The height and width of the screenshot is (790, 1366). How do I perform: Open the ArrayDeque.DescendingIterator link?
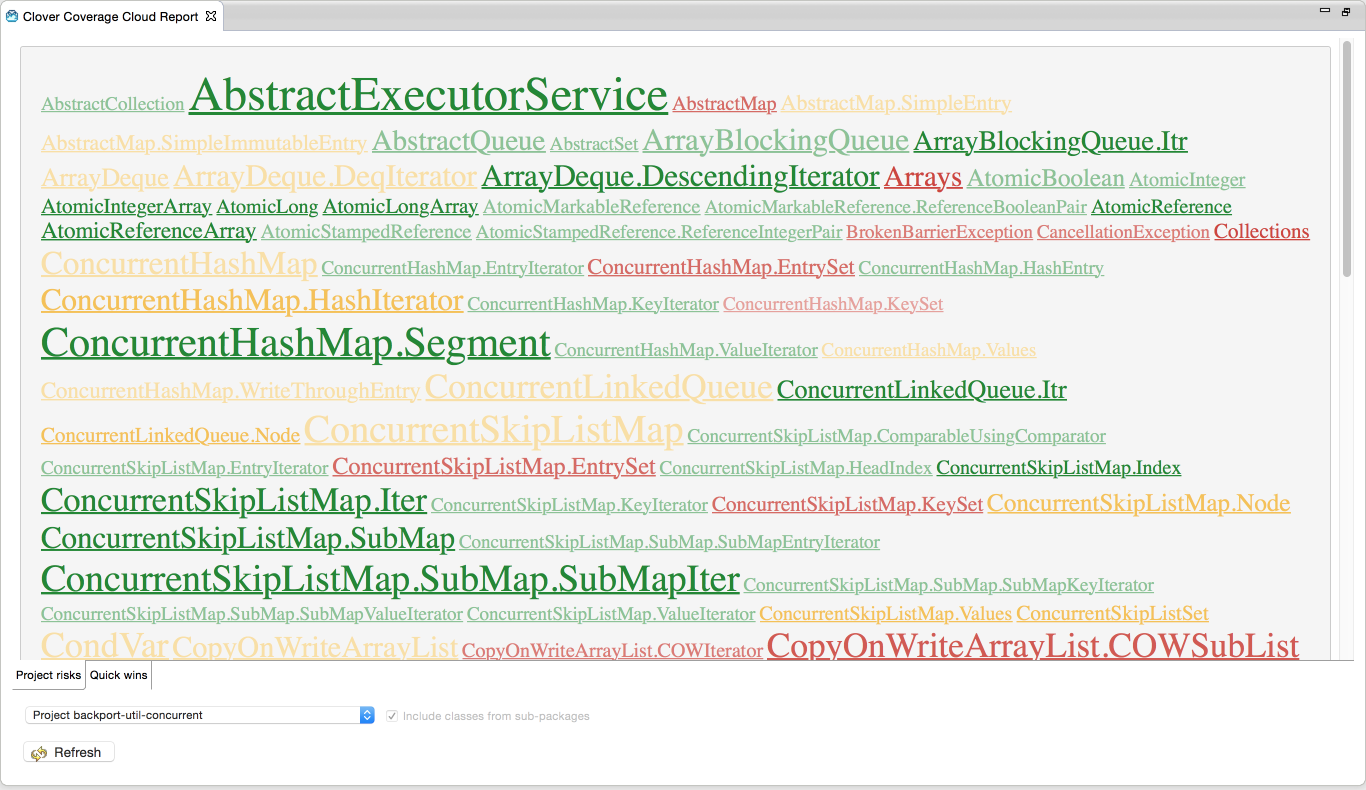point(680,177)
